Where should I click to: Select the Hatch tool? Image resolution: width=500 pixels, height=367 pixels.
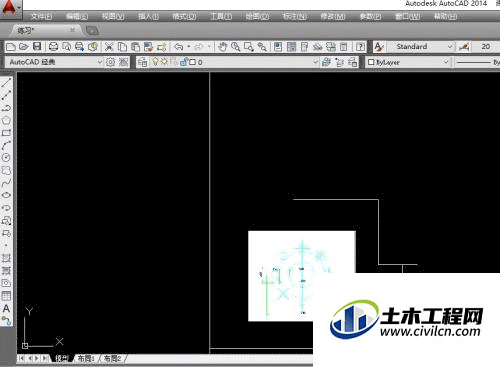tap(6, 258)
